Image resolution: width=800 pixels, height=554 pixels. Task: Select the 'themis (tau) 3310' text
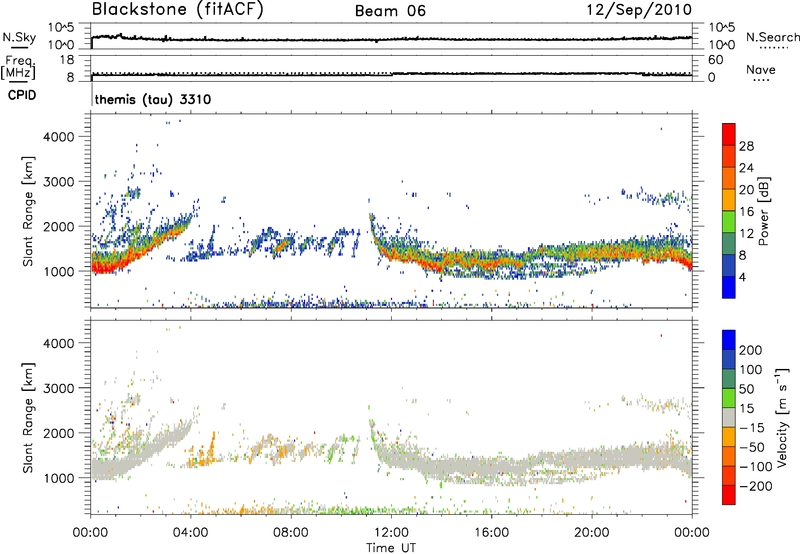(x=153, y=99)
